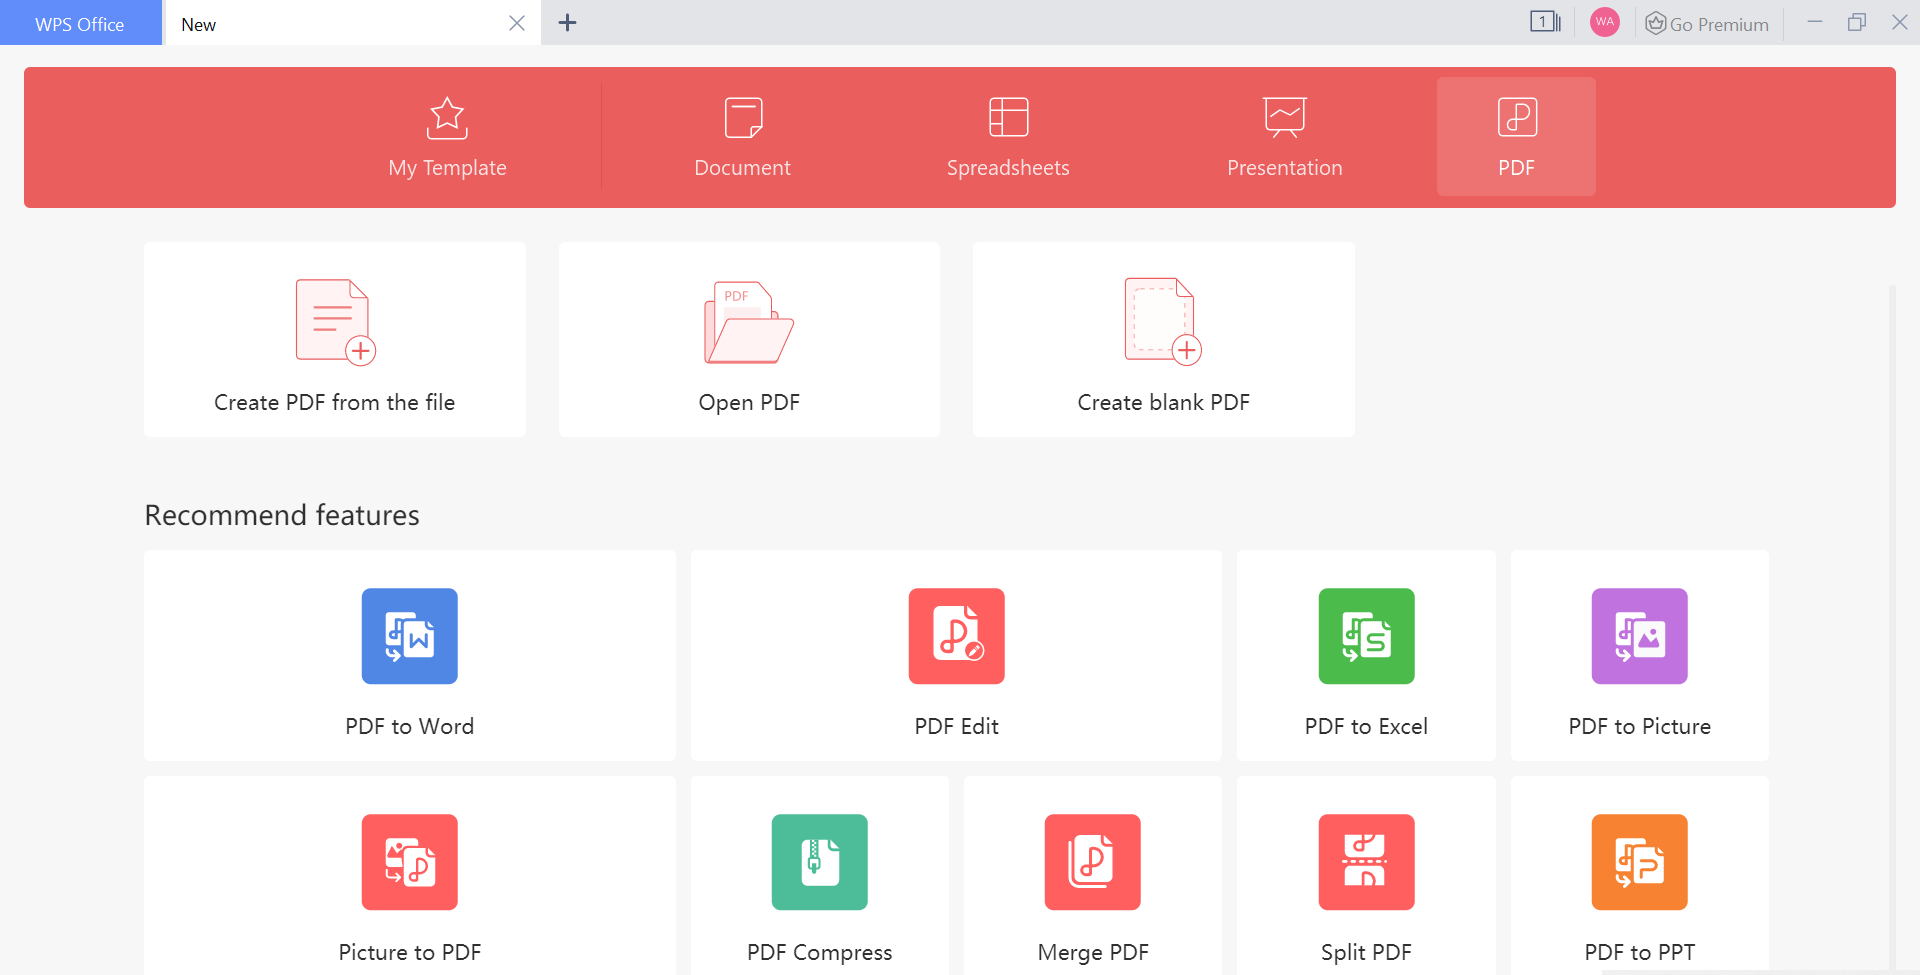1920x975 pixels.
Task: Click the Go Premium button
Action: pos(1707,24)
